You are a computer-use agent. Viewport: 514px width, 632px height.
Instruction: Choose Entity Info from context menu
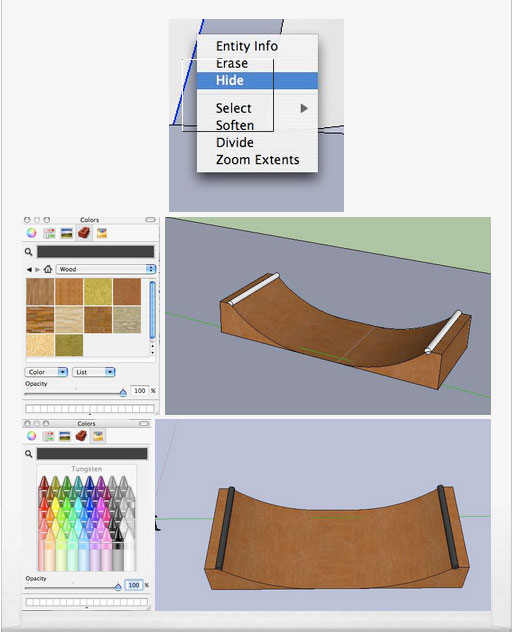(x=257, y=46)
